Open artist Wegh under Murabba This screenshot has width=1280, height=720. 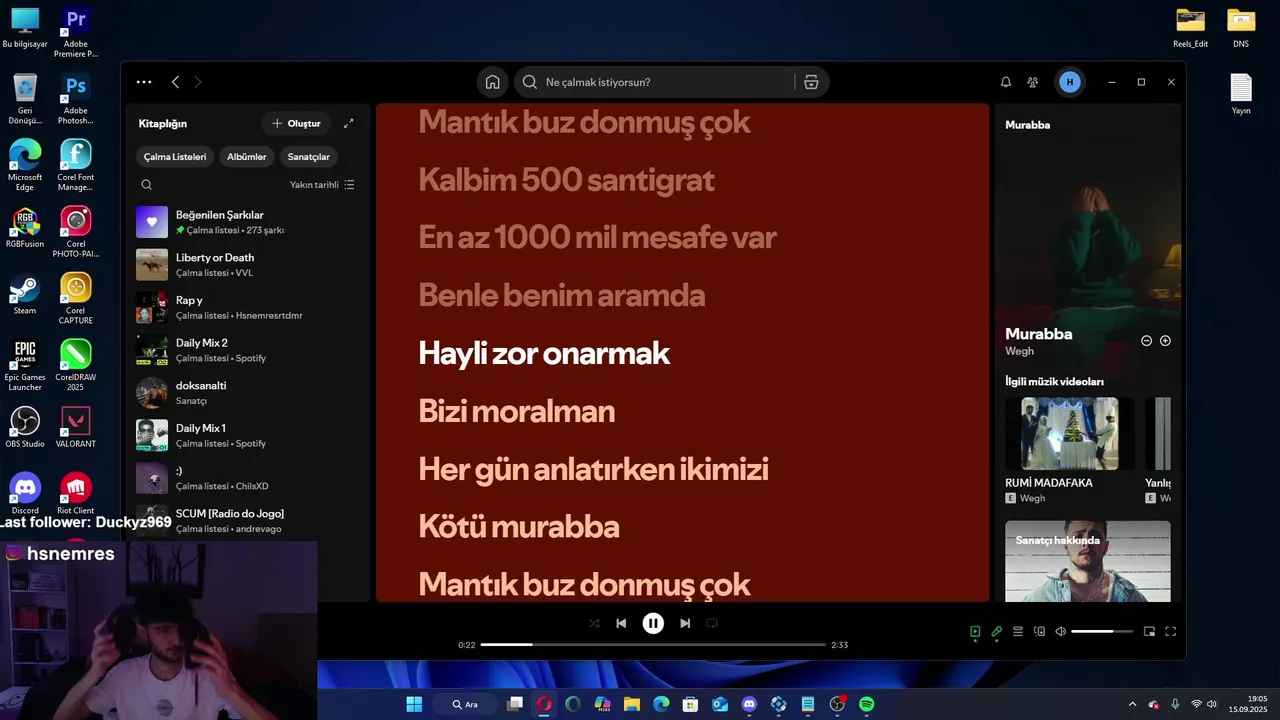pyautogui.click(x=1019, y=351)
